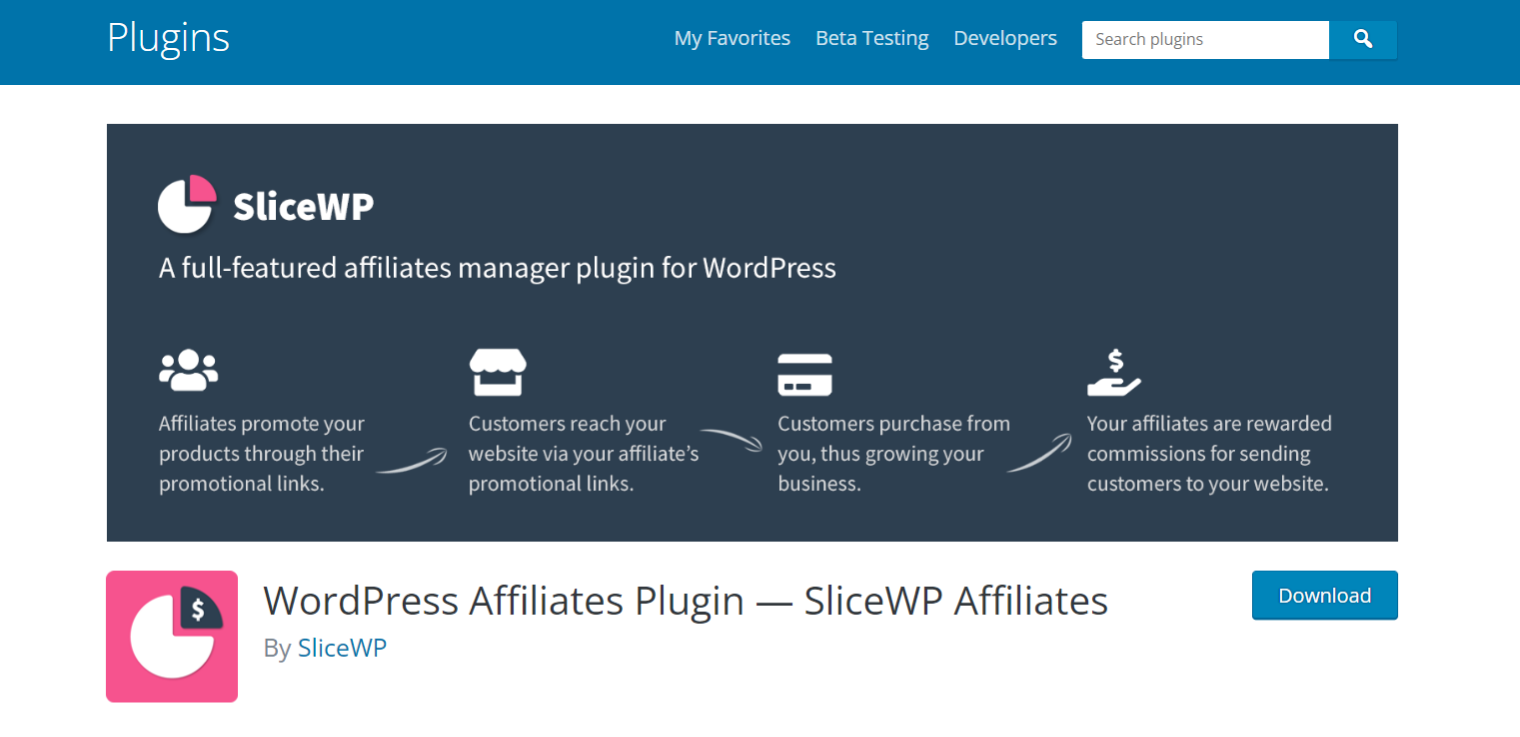Open Beta Testing page
This screenshot has height=737, width=1520.
point(872,38)
